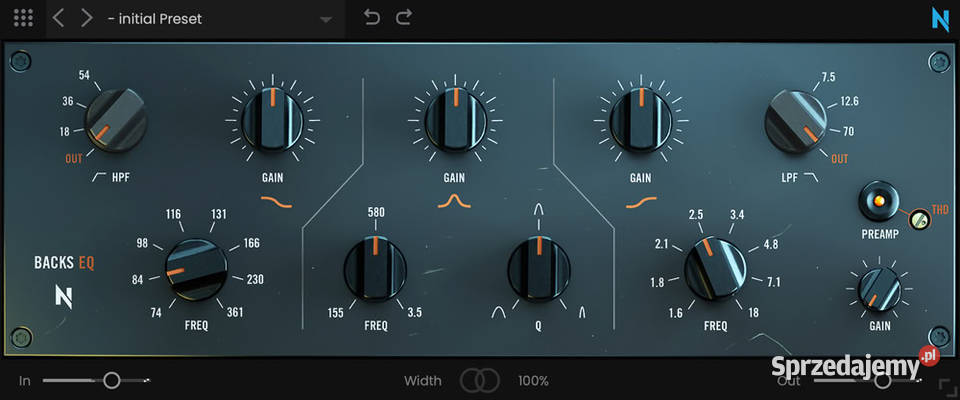Toggle the THD switch
The height and width of the screenshot is (400, 960).
(918, 219)
